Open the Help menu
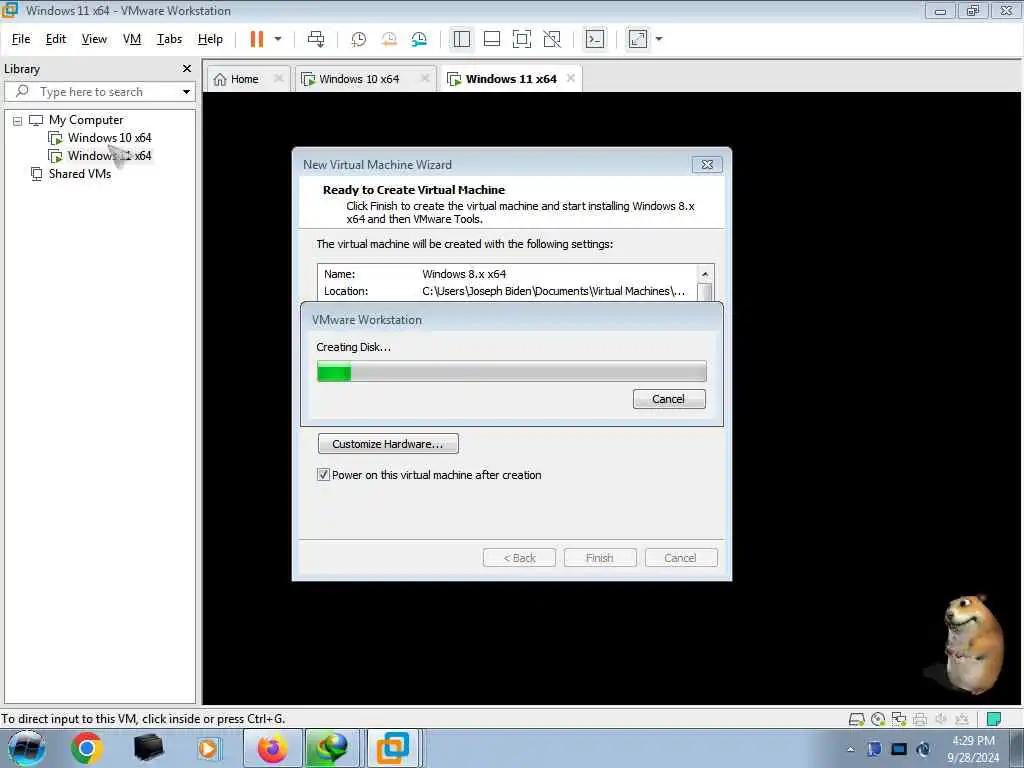 [x=210, y=39]
